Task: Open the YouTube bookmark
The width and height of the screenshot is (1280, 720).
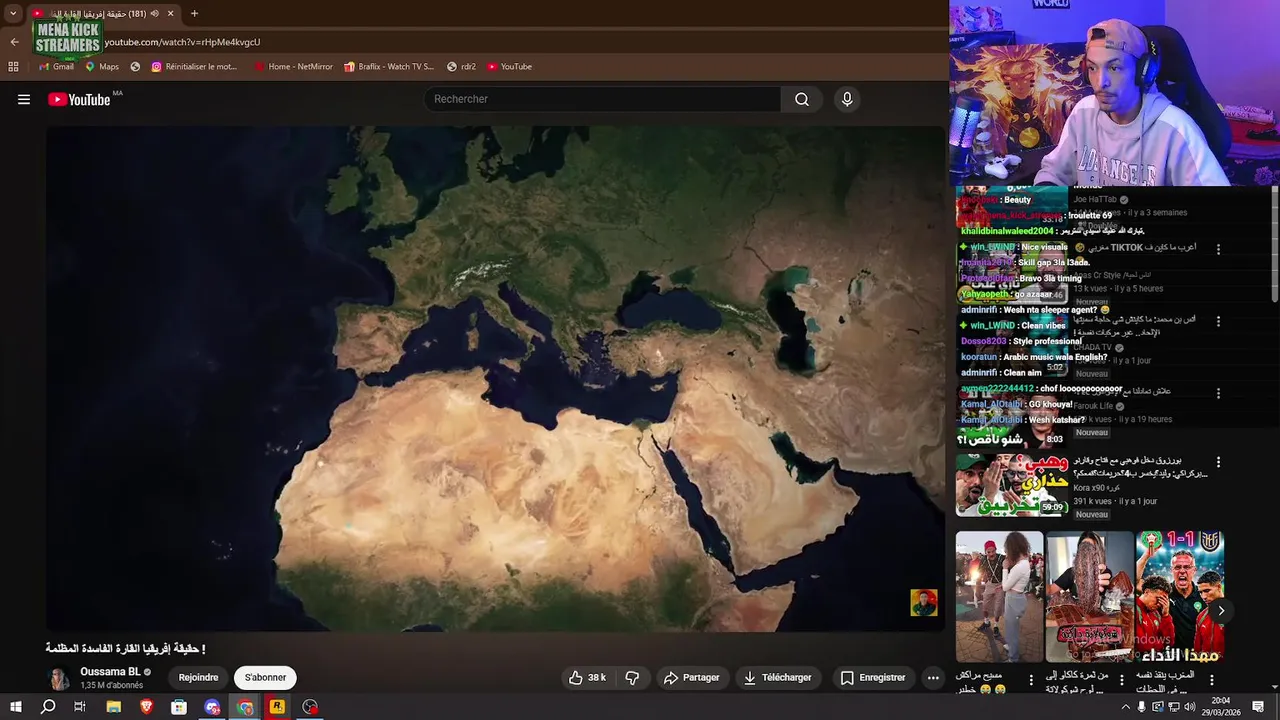Action: click(x=509, y=67)
